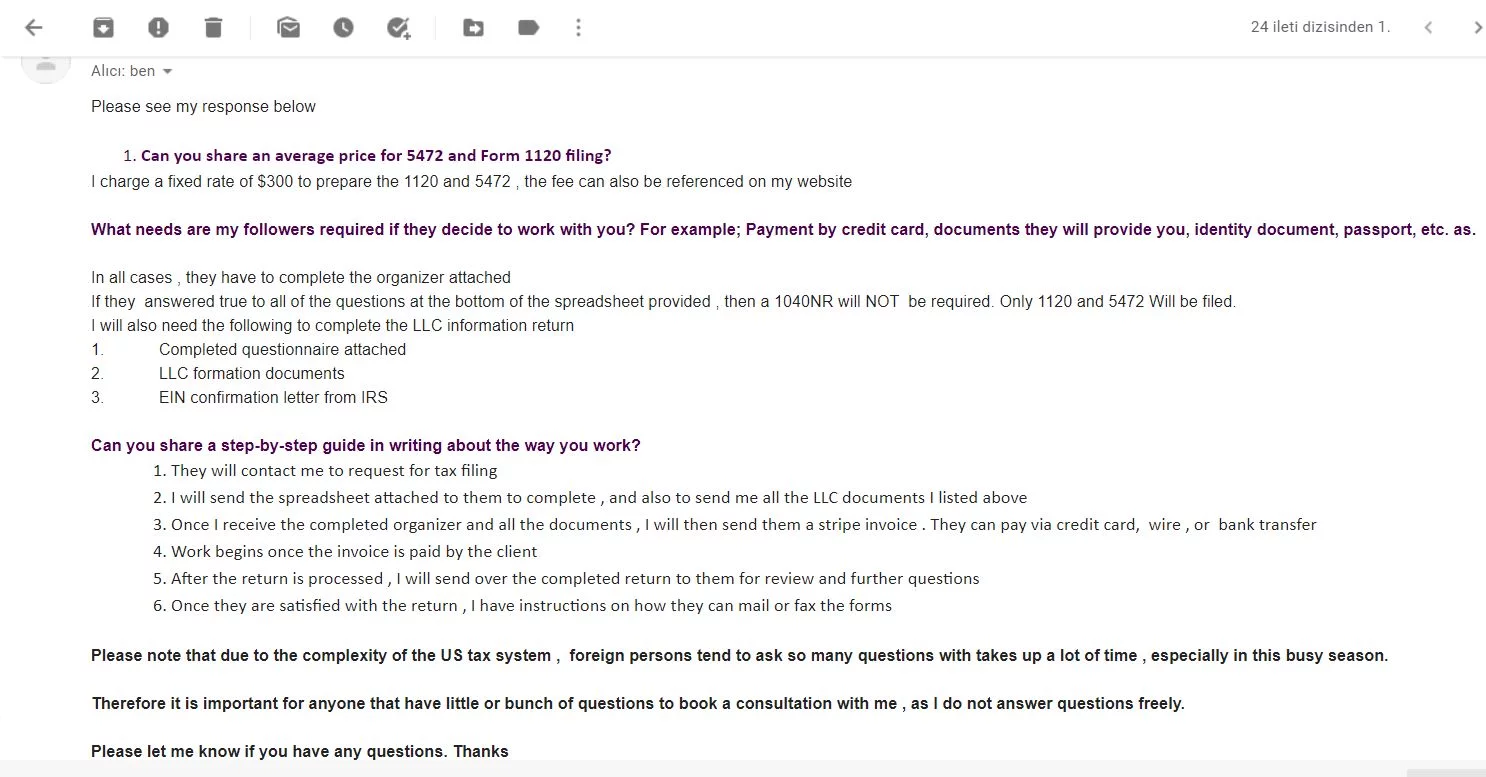The image size is (1486, 777).
Task: Click the '24 ileti dizisinden 1.' counter
Action: tap(1320, 27)
